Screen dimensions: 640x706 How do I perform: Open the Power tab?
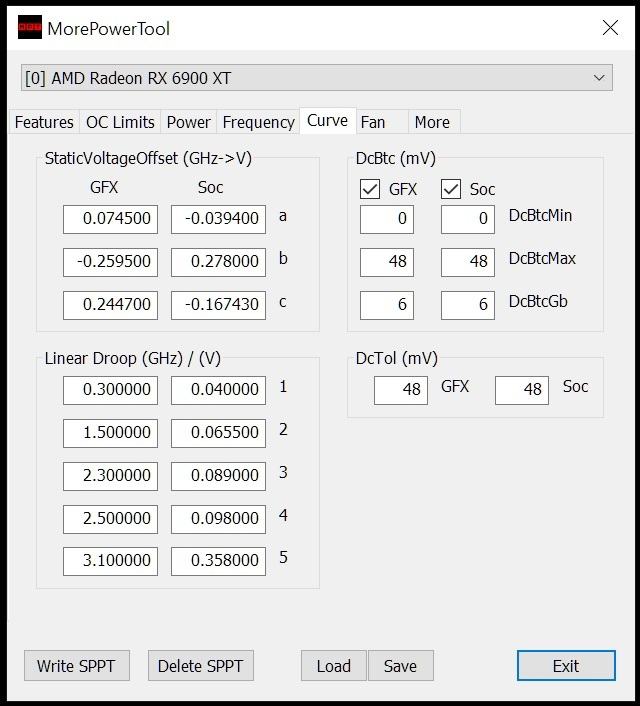(x=188, y=122)
